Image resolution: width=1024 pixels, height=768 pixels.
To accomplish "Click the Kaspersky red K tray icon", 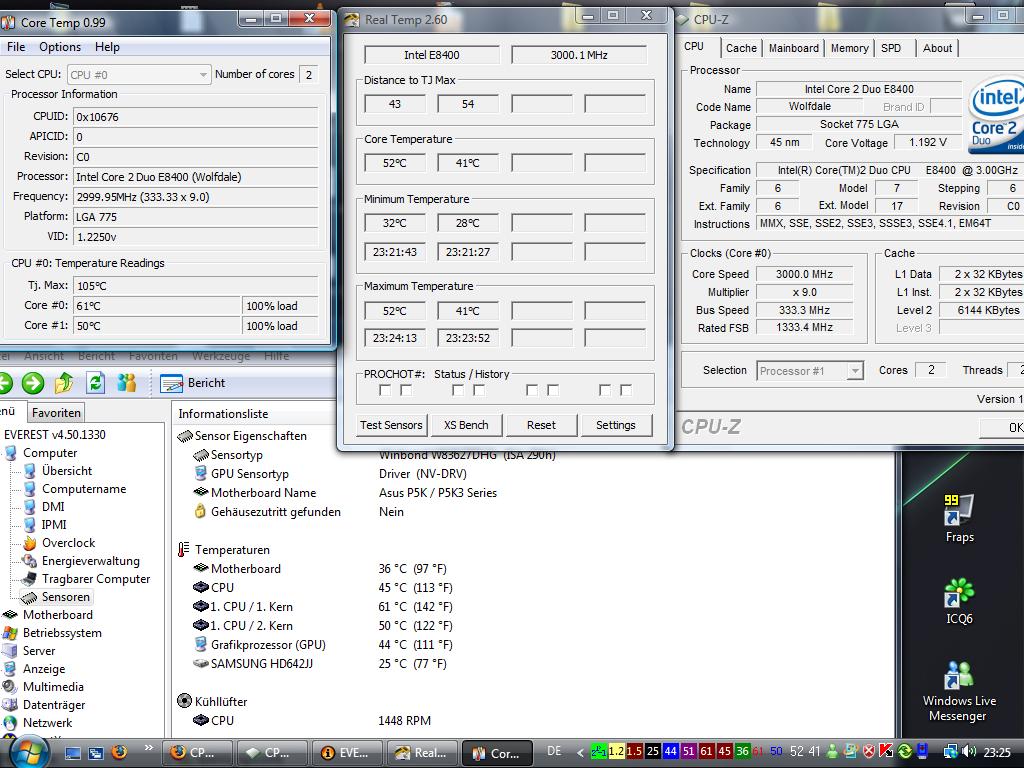I will pos(886,752).
